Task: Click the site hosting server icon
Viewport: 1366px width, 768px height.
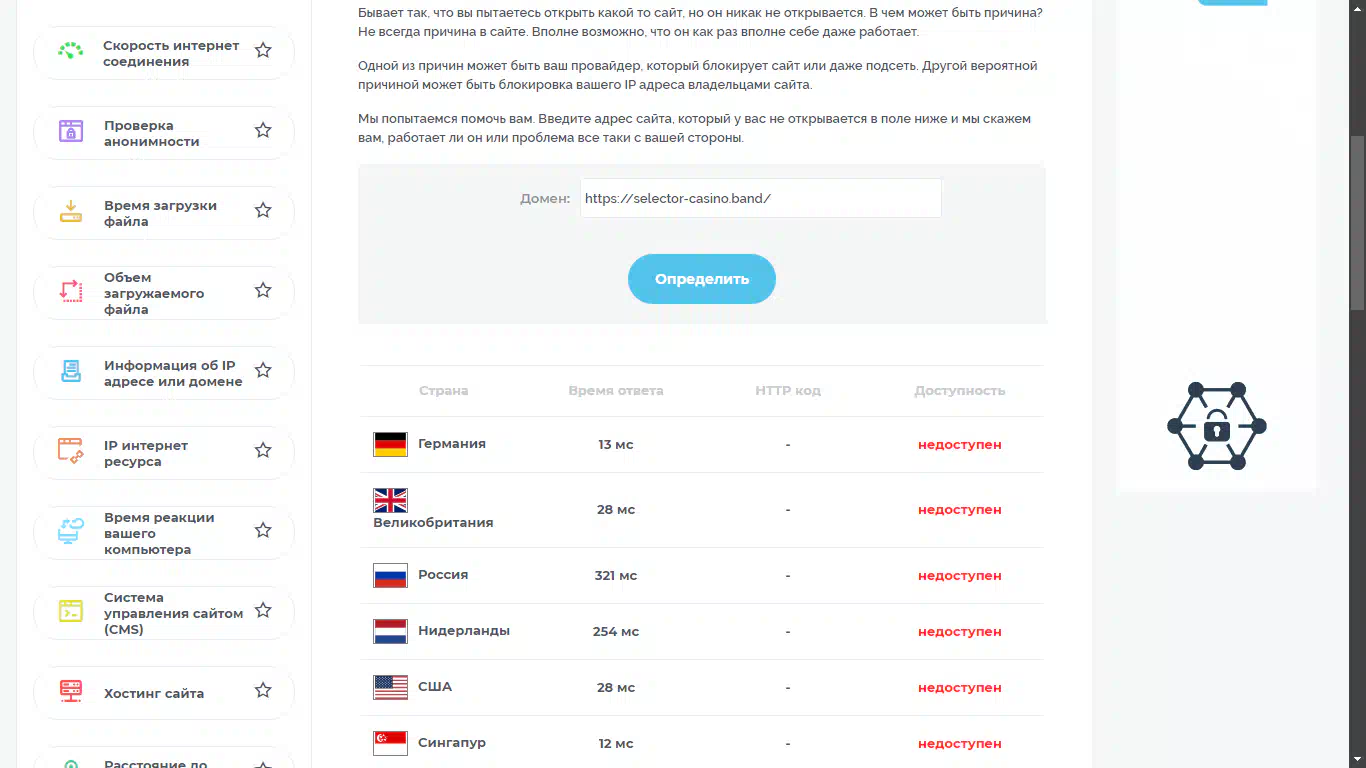Action: (70, 691)
